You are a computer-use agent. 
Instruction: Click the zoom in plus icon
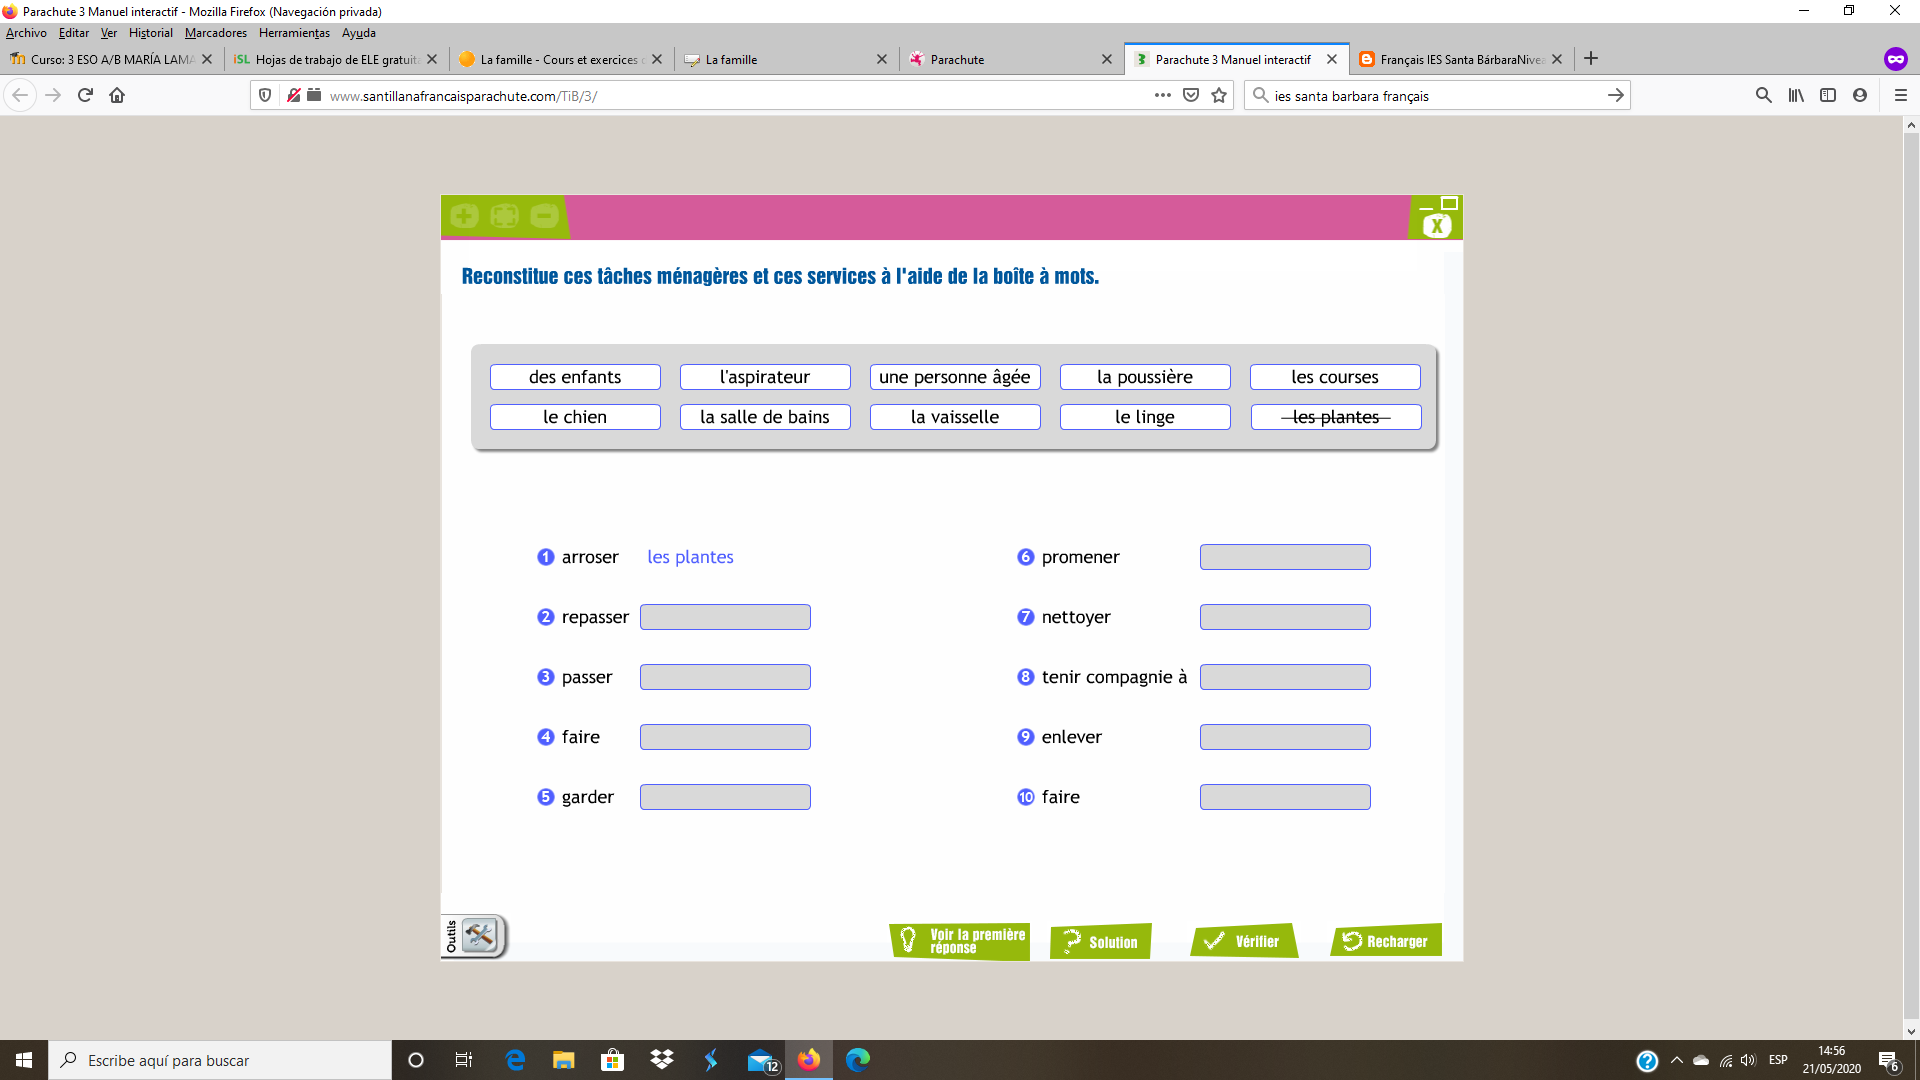tap(464, 216)
